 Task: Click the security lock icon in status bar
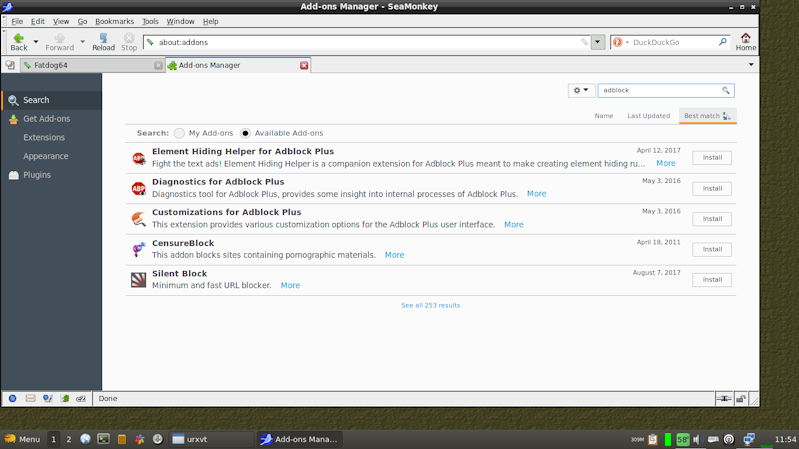click(x=741, y=399)
